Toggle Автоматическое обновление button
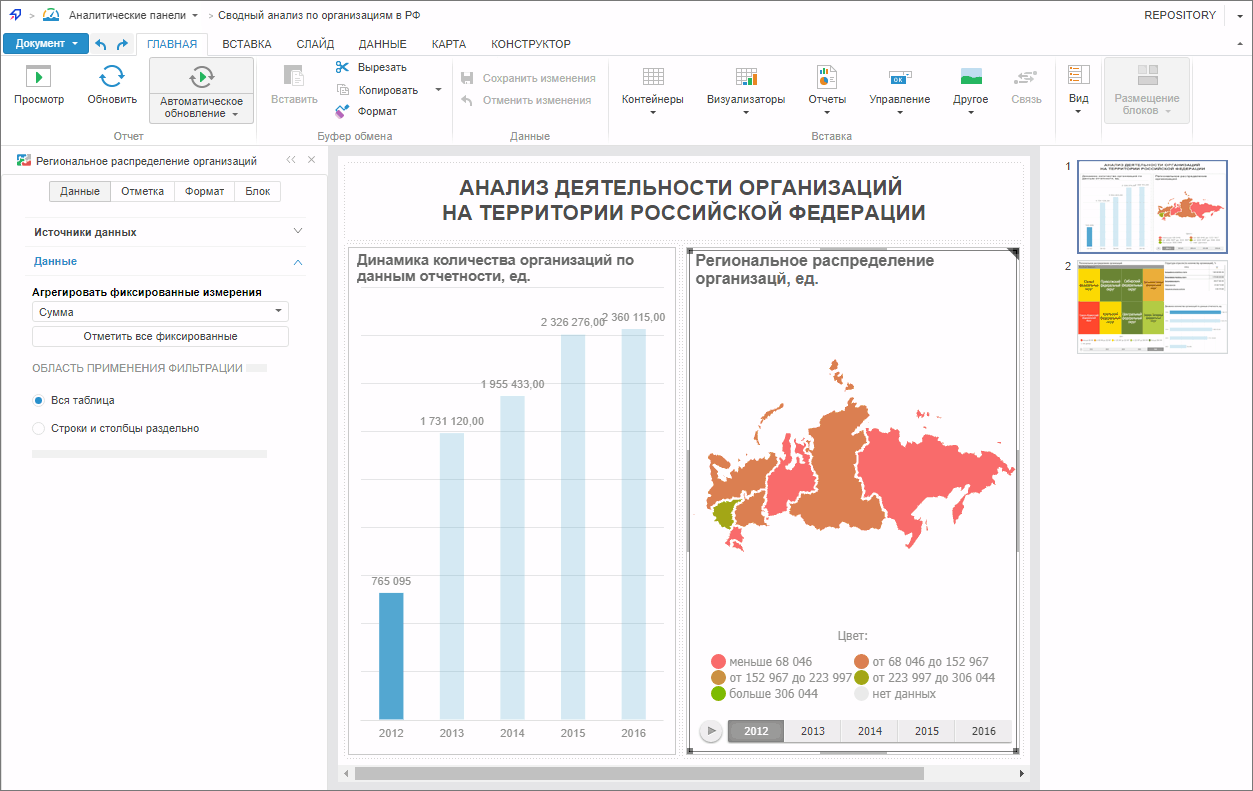 point(201,90)
